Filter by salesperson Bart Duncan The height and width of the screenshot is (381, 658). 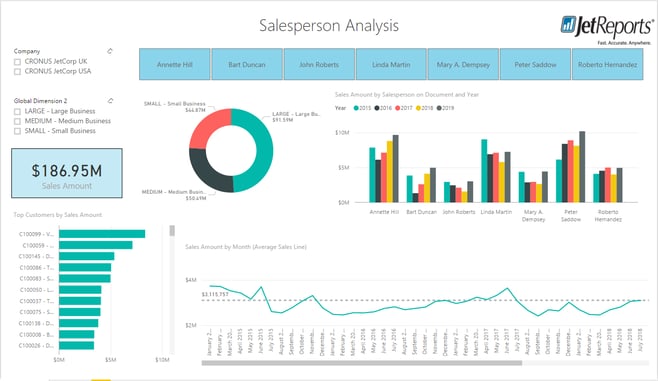[247, 64]
